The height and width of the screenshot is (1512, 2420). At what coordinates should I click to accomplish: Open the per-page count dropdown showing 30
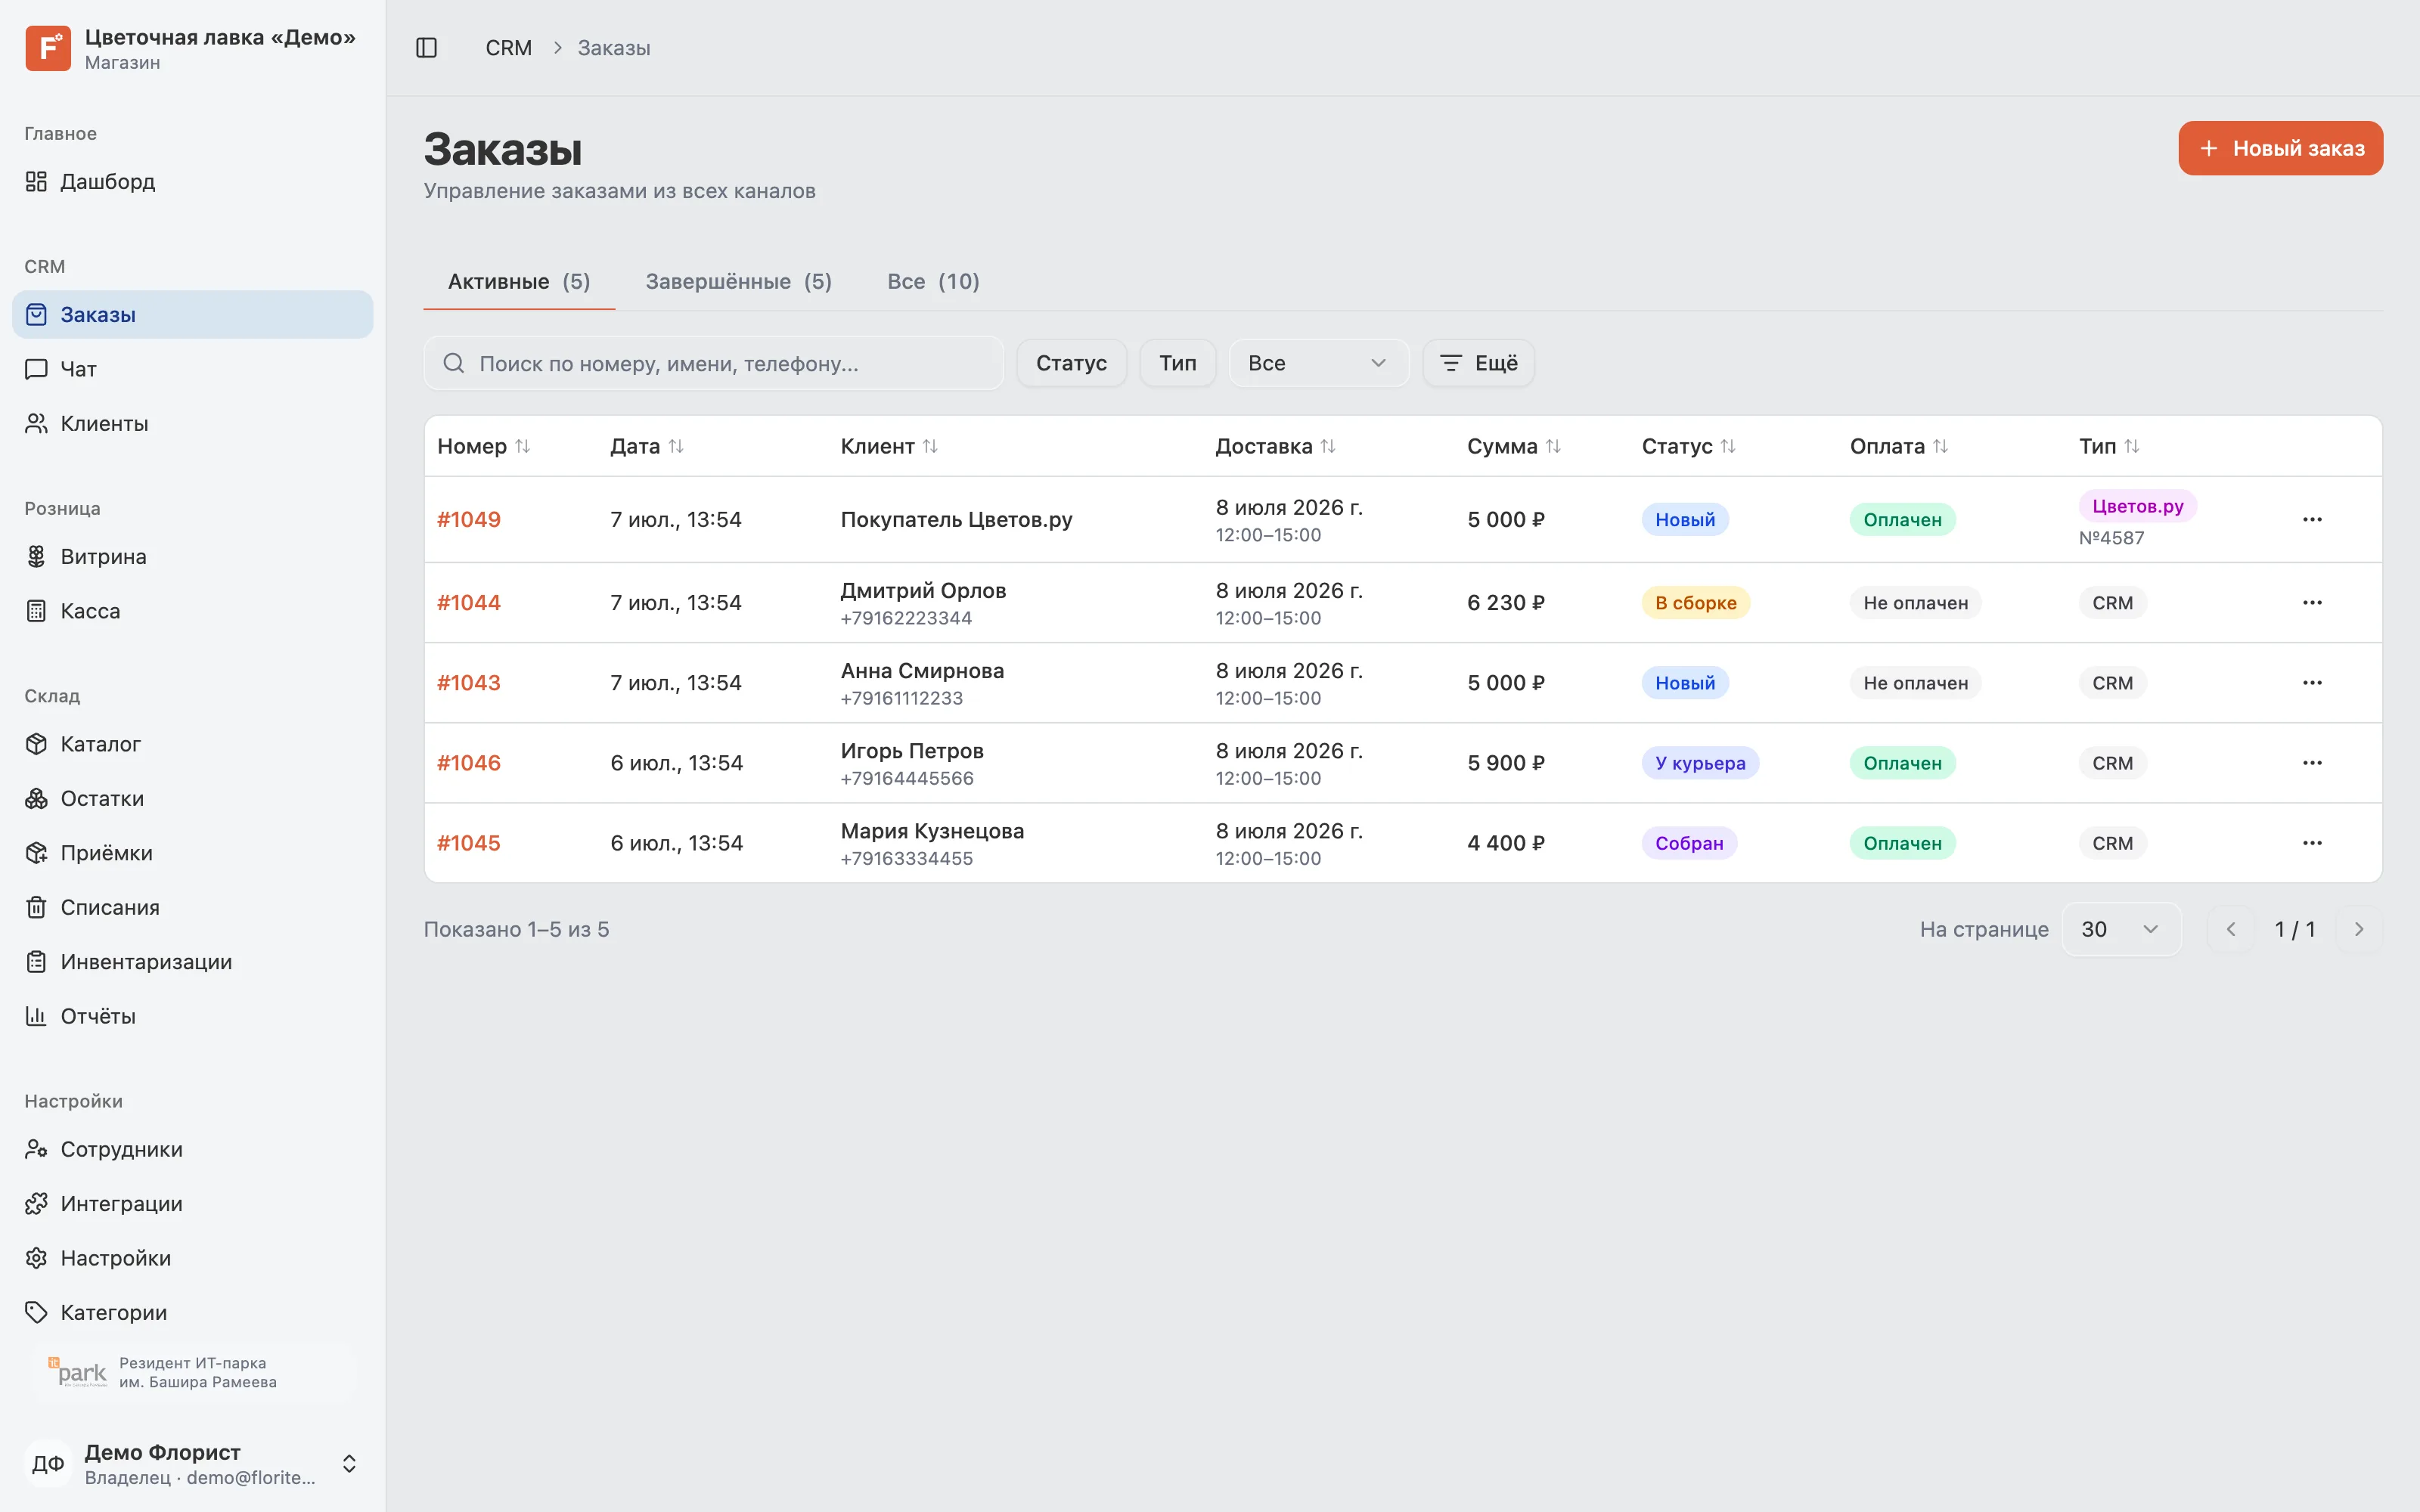coord(2121,929)
